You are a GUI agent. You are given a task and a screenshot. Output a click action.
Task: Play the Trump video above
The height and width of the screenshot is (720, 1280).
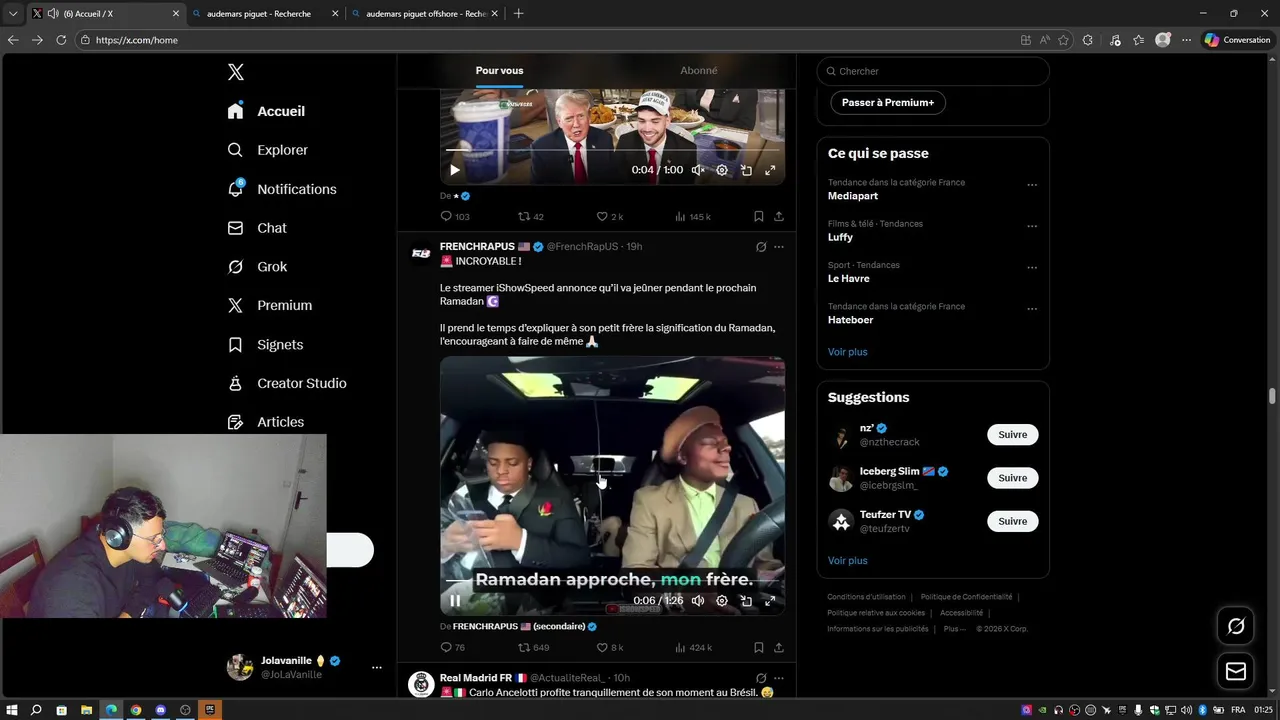(455, 170)
